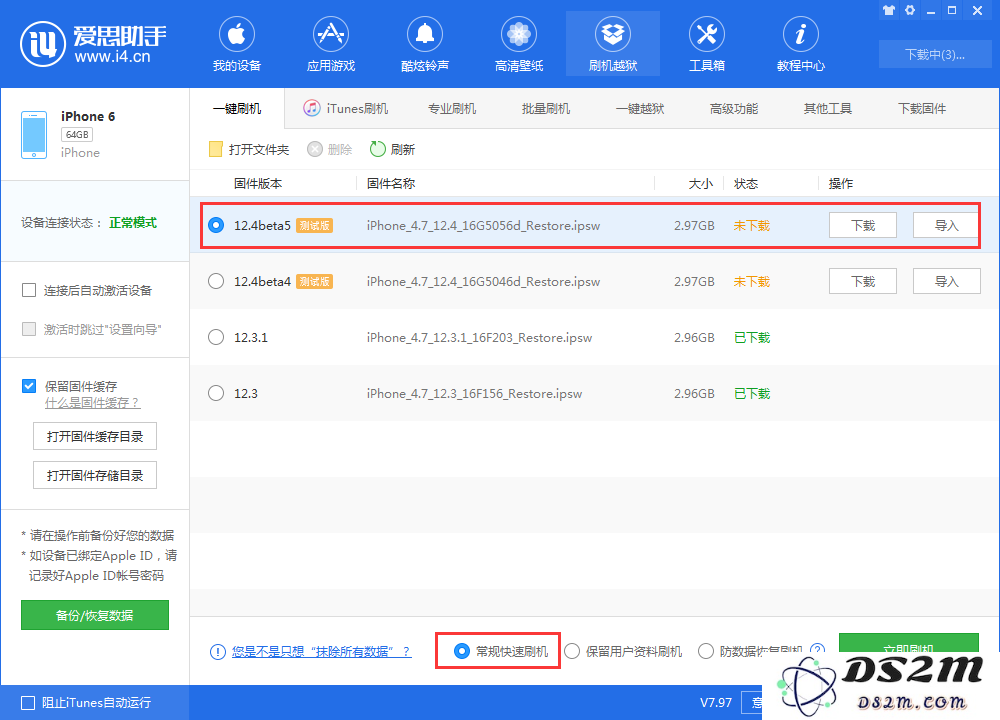Click 打开固件存储目录 button
The height and width of the screenshot is (720, 1000).
coord(95,475)
